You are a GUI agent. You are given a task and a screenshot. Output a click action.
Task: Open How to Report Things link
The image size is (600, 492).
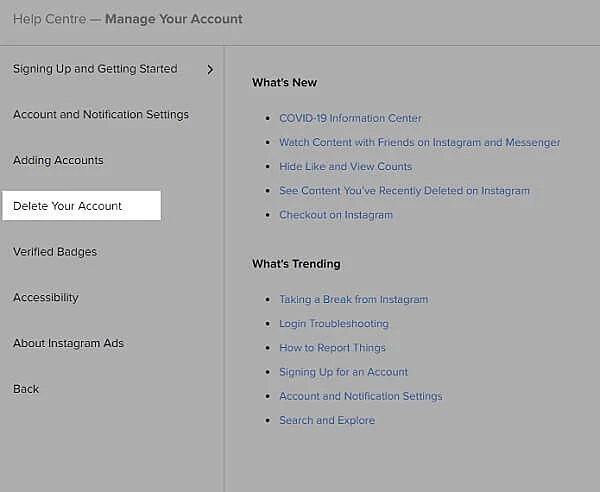(332, 348)
